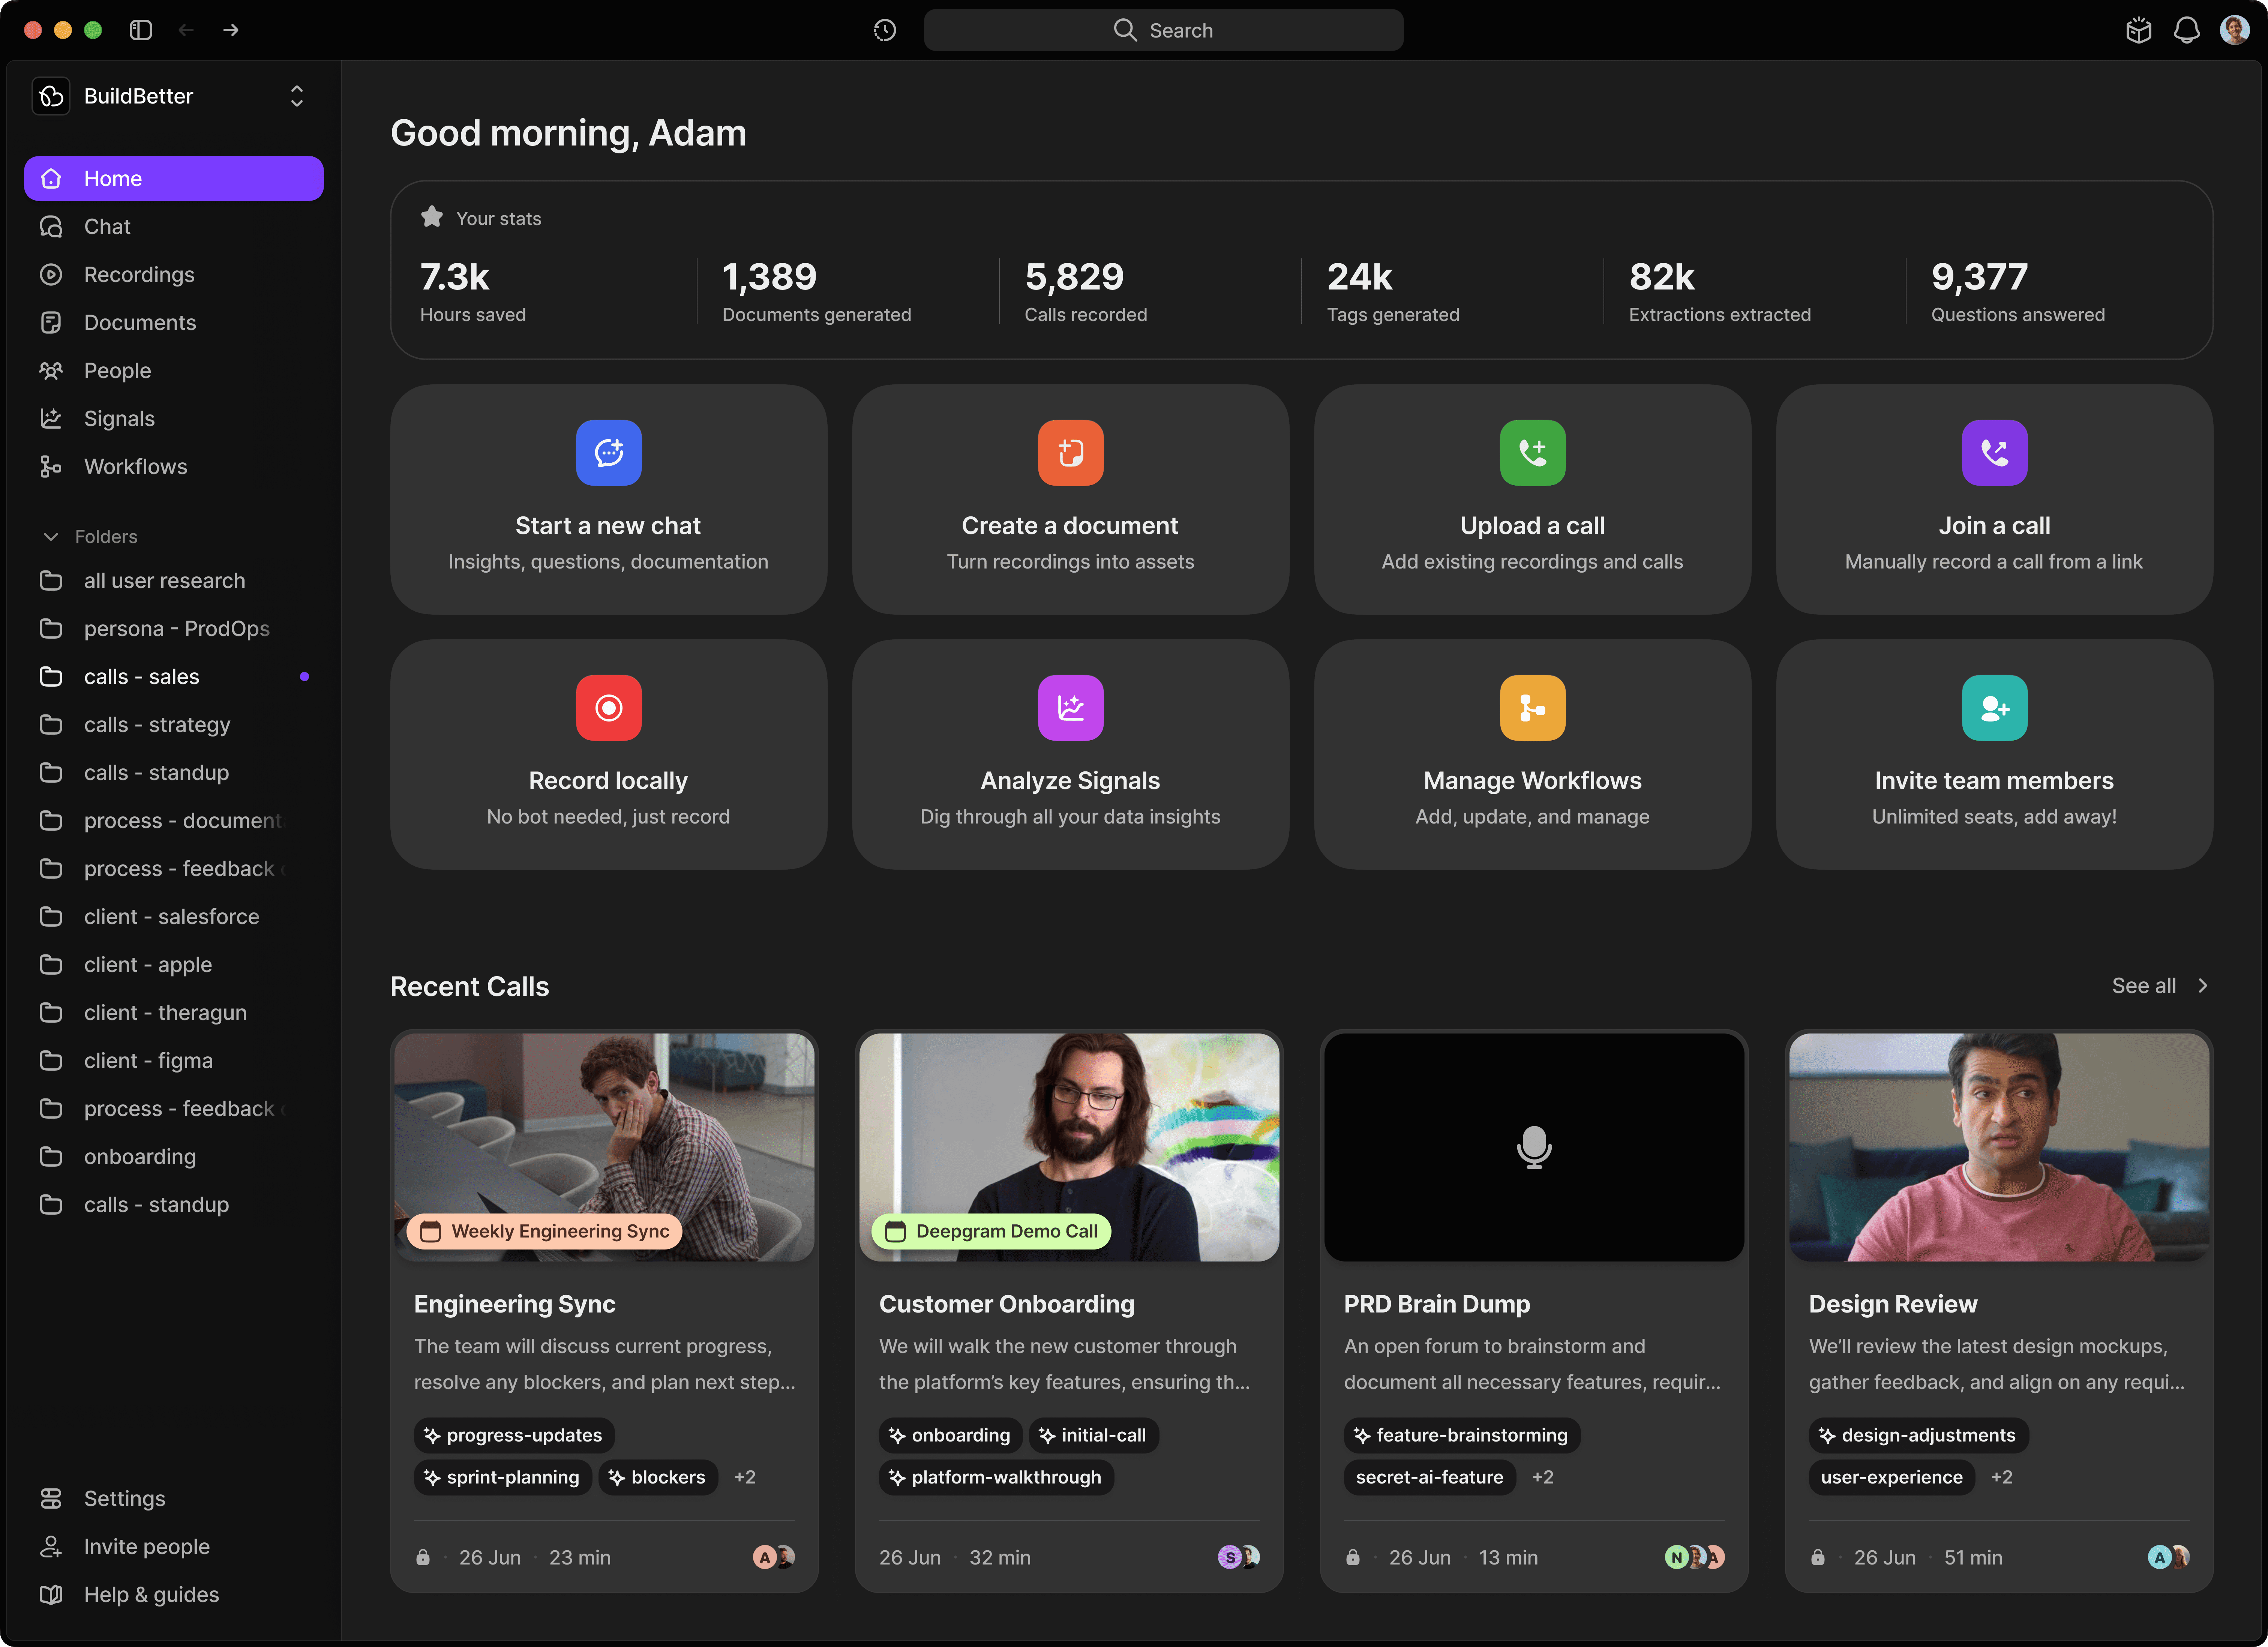Click the lock icon on Design Review call
Image resolution: width=2268 pixels, height=1647 pixels.
point(1818,1557)
